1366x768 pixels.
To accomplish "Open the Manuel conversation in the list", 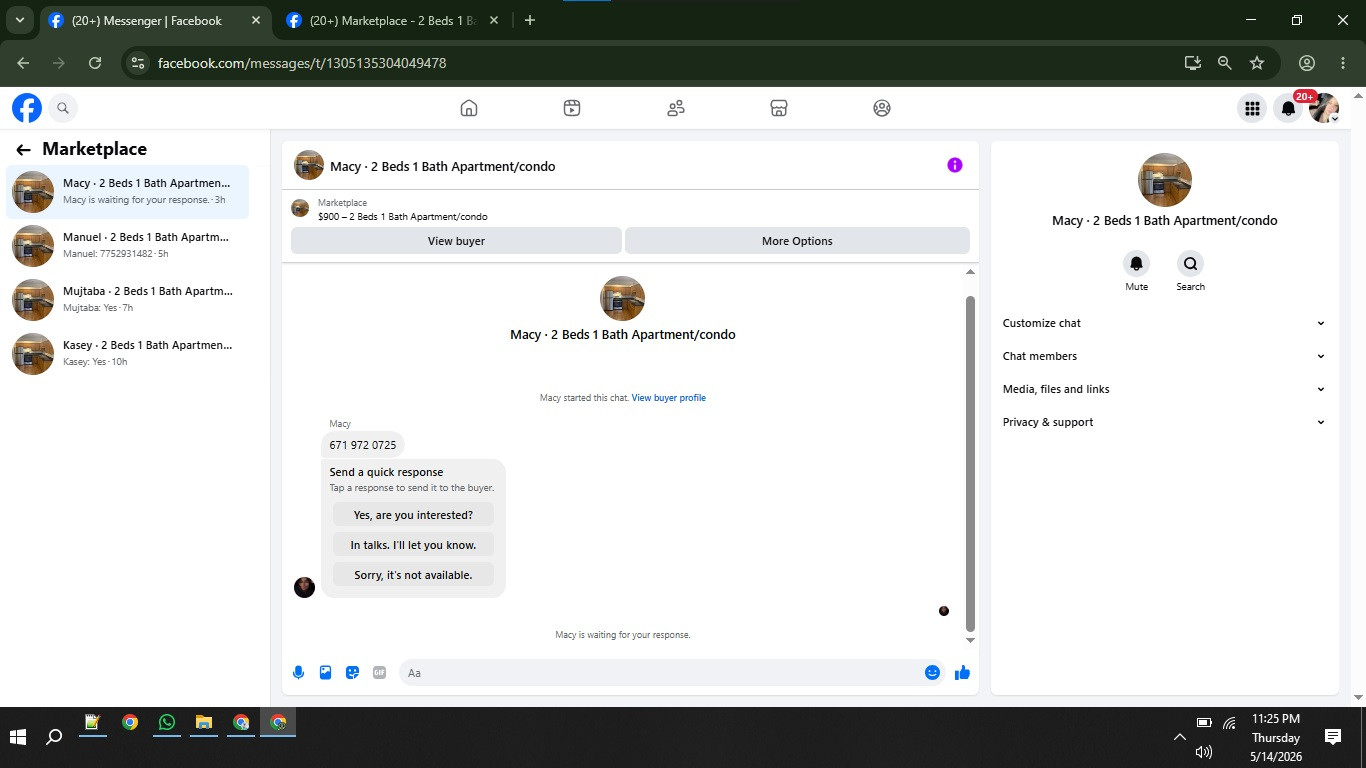I will click(x=128, y=245).
